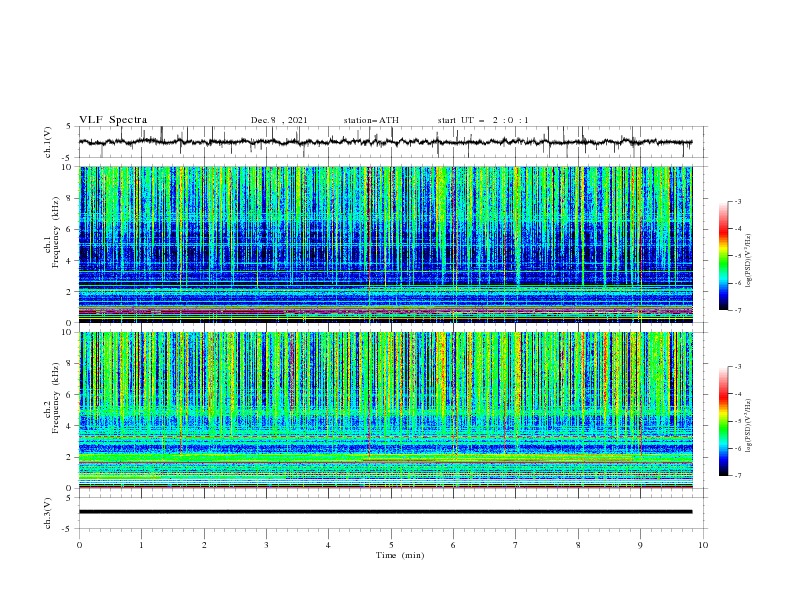Click the "-3" label on ch.1 colorbar

738,201
